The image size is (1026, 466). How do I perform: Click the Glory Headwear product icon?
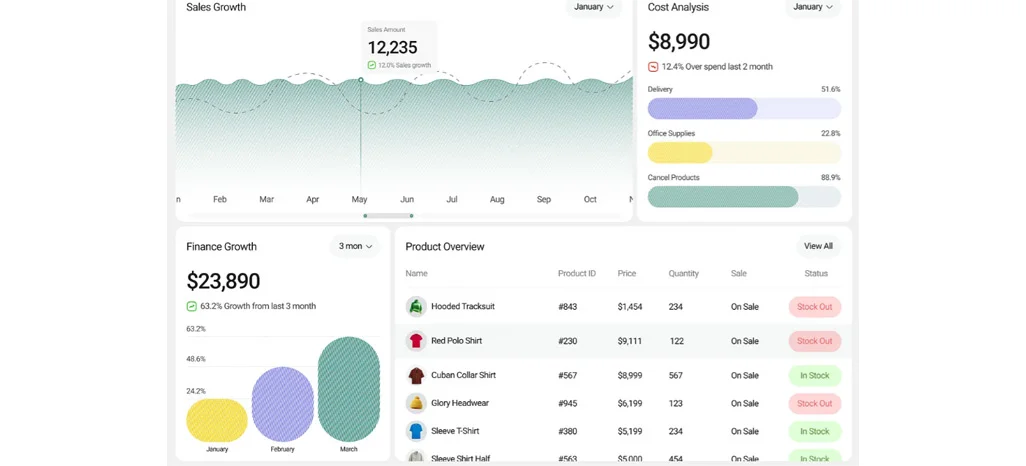416,403
